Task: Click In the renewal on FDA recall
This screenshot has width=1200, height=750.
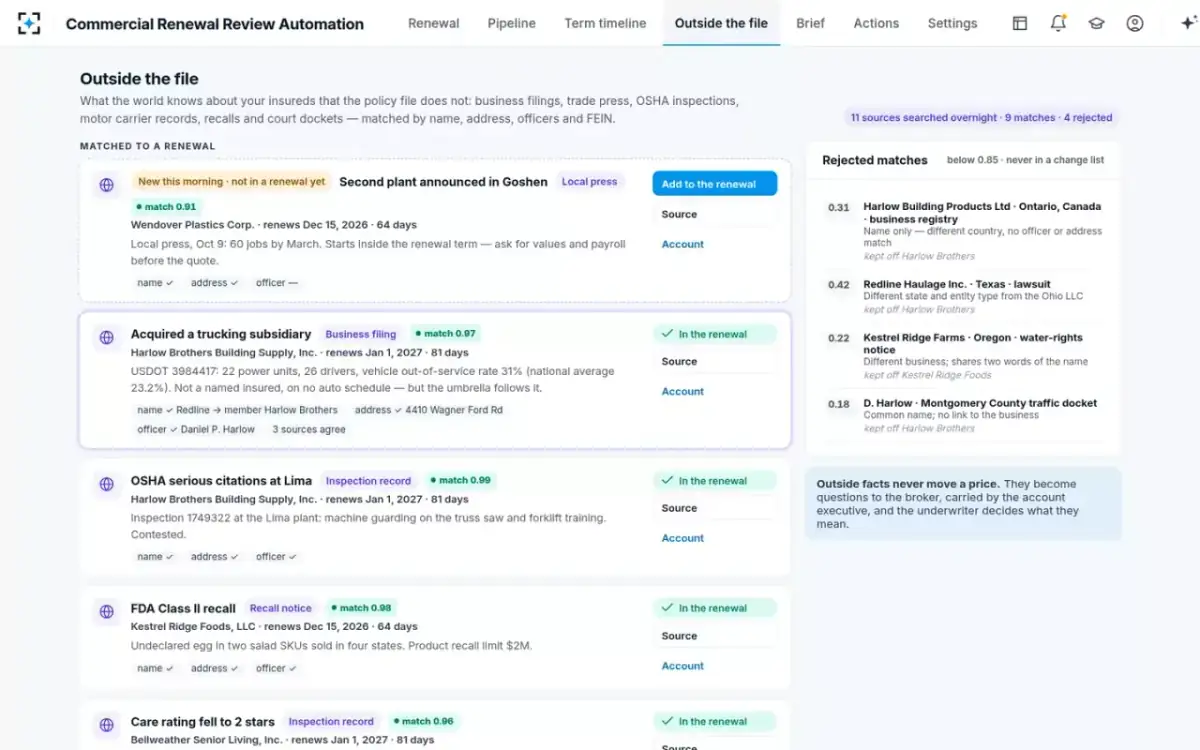Action: [714, 608]
